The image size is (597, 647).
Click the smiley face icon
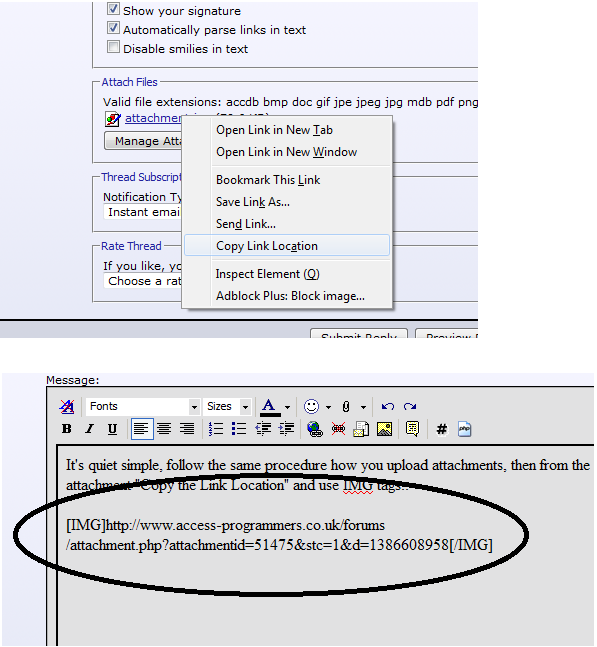[x=311, y=406]
